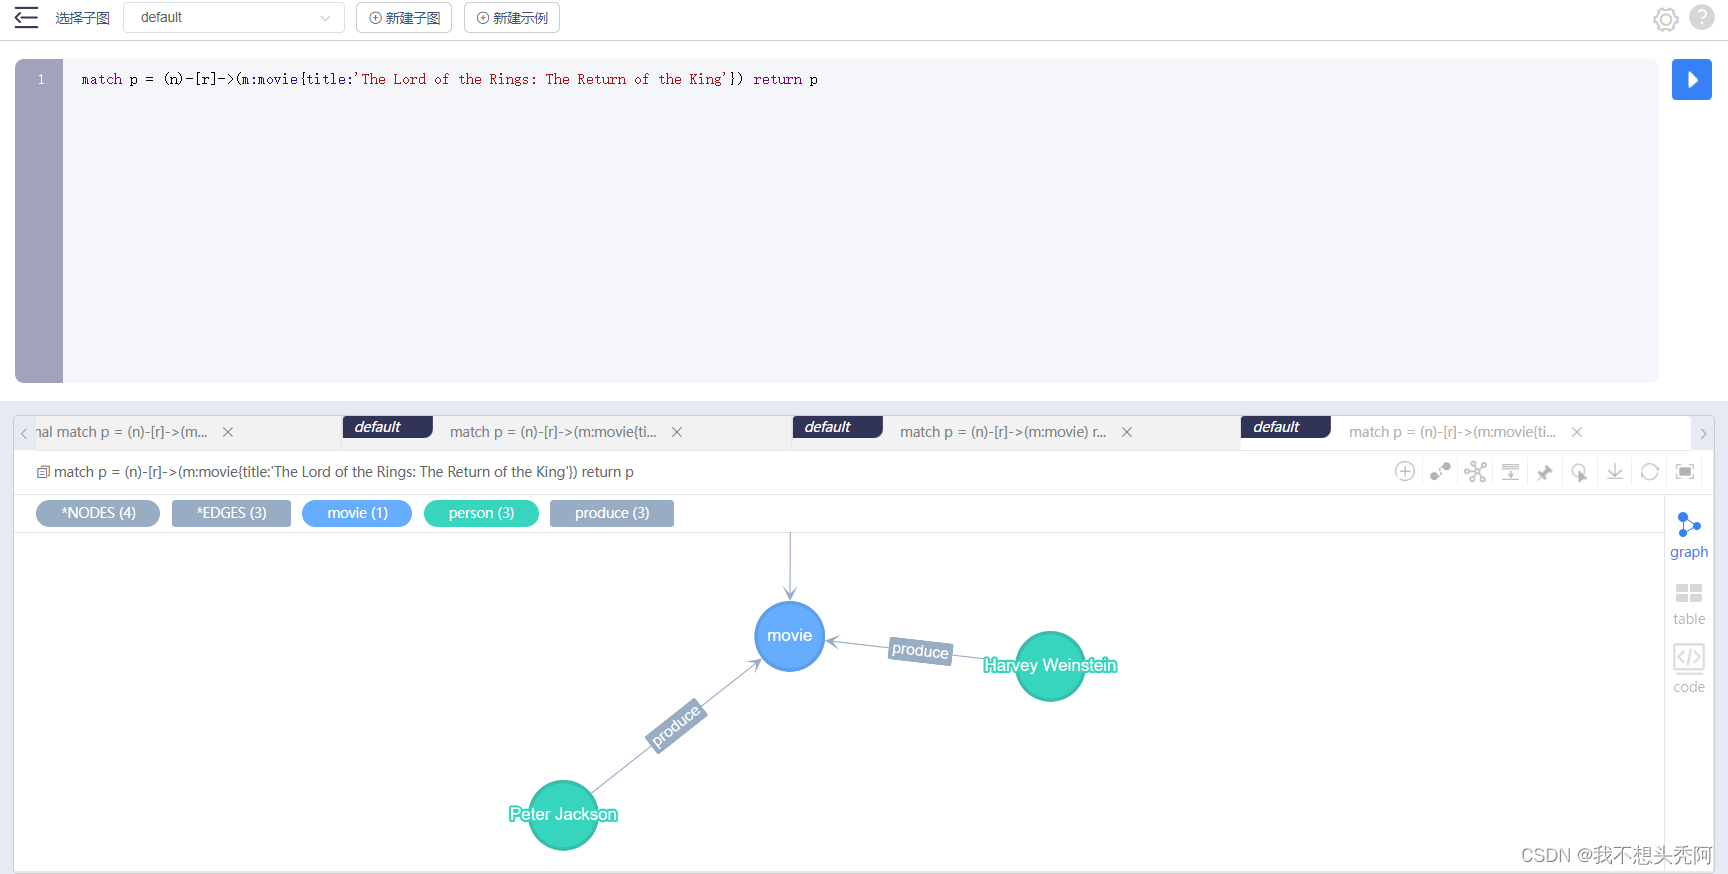
Task: Select the Peter Jackson node
Action: tap(563, 815)
